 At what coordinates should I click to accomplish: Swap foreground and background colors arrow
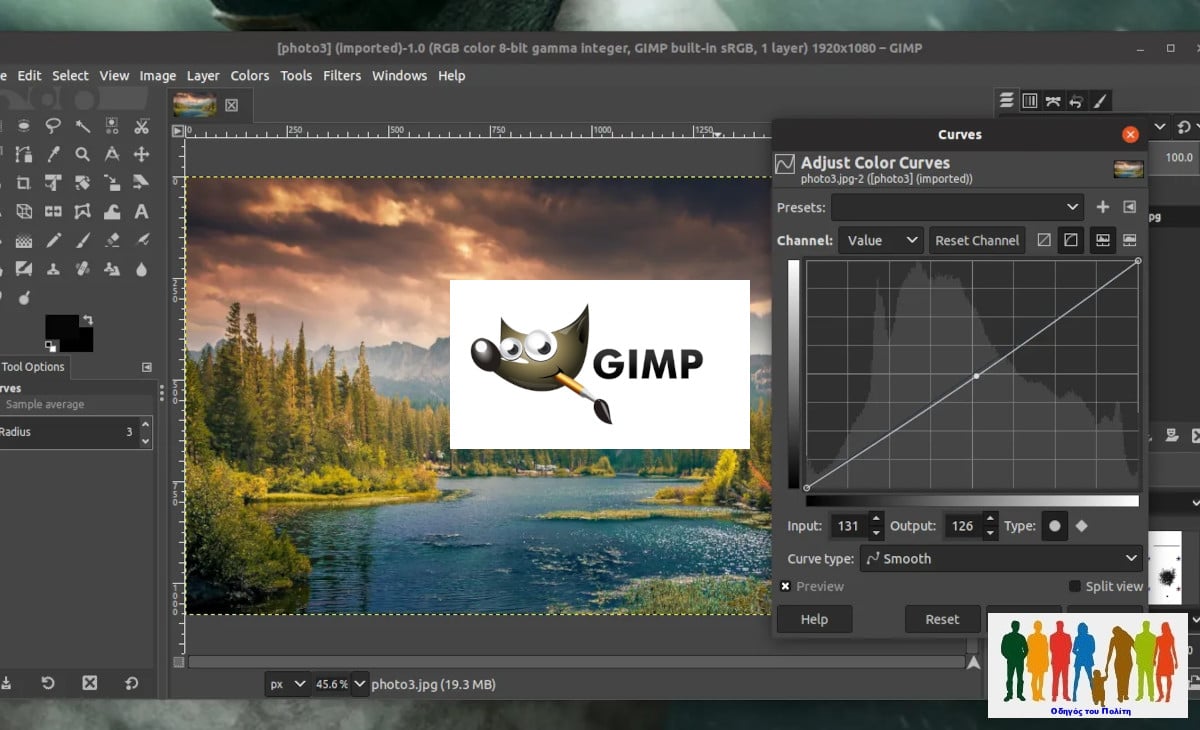pyautogui.click(x=88, y=319)
